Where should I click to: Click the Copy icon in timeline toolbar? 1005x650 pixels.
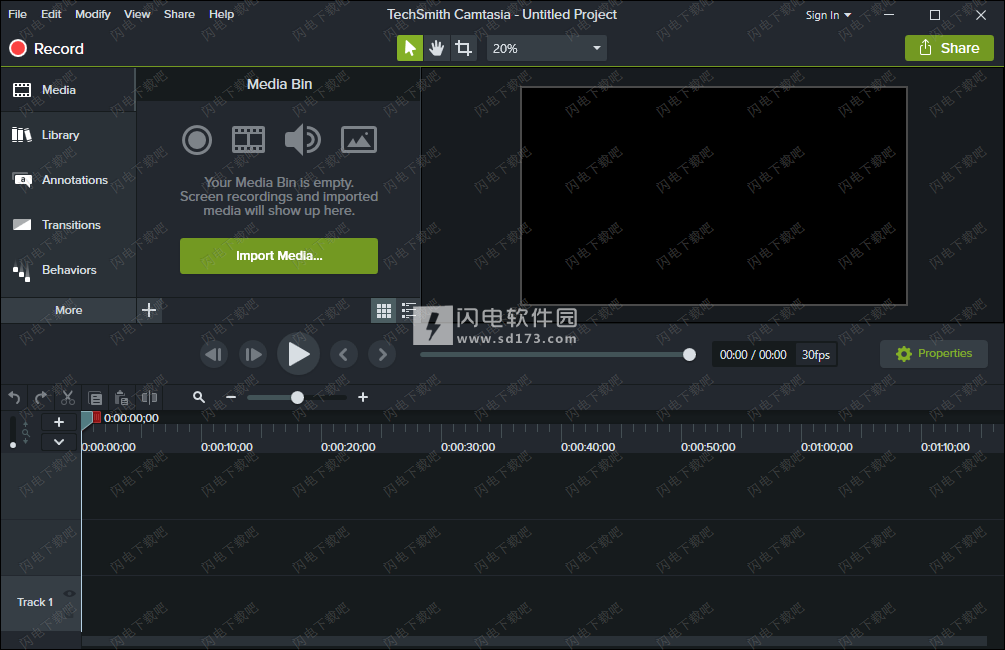click(95, 398)
